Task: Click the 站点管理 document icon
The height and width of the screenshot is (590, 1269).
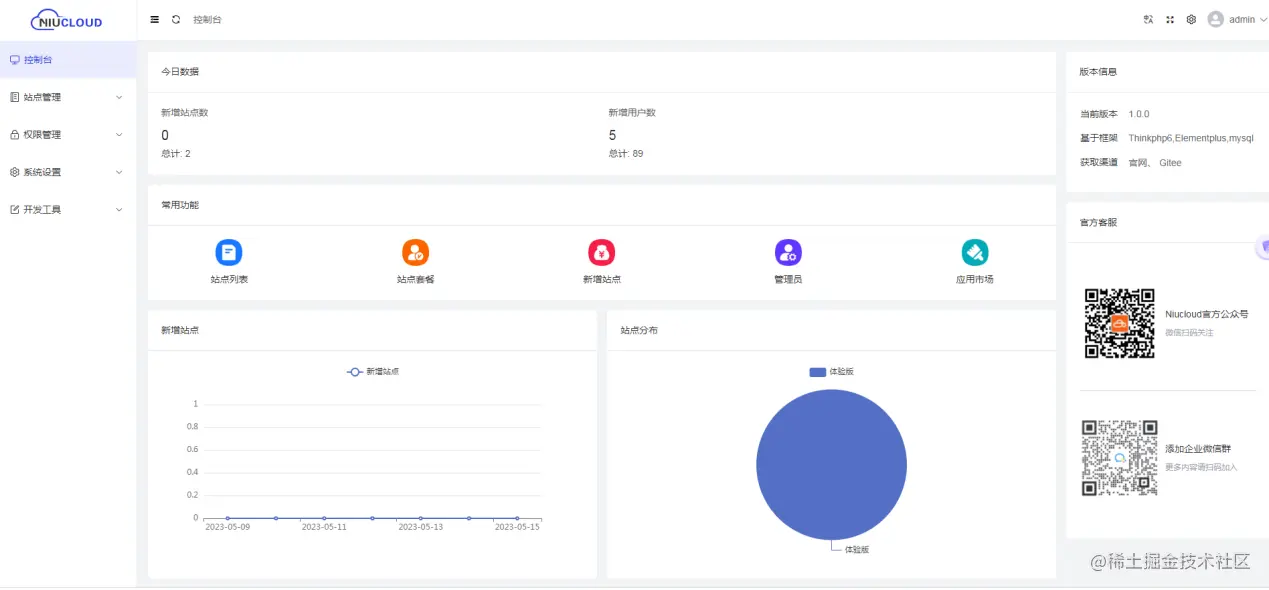Action: pyautogui.click(x=14, y=97)
